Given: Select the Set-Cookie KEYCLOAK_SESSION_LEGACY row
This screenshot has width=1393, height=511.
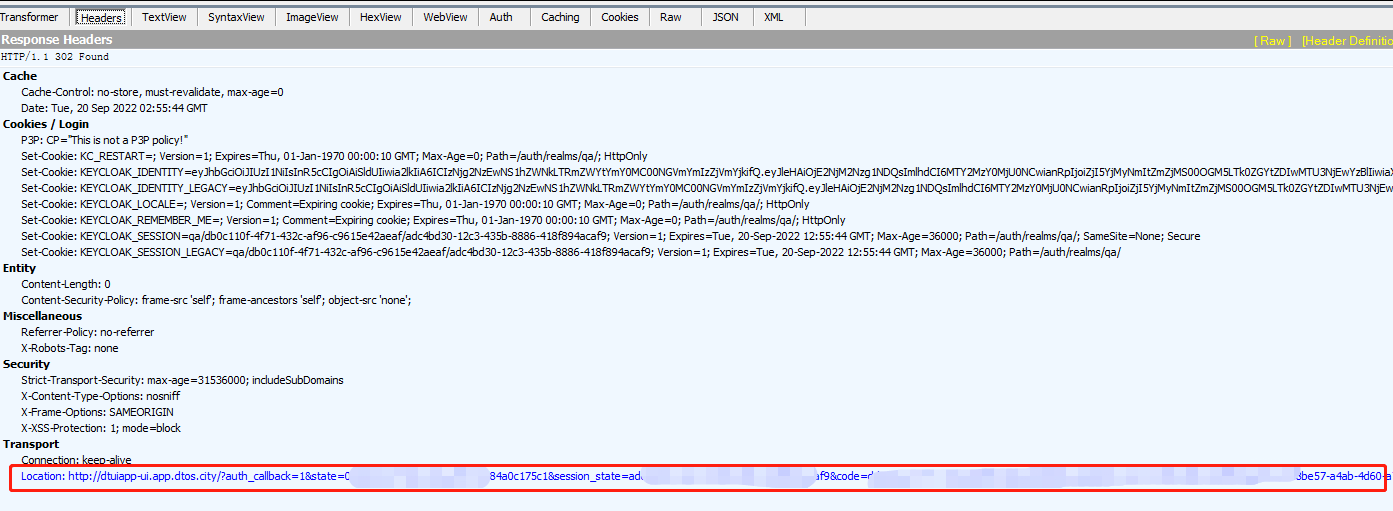Looking at the screenshot, I should pos(571,252).
